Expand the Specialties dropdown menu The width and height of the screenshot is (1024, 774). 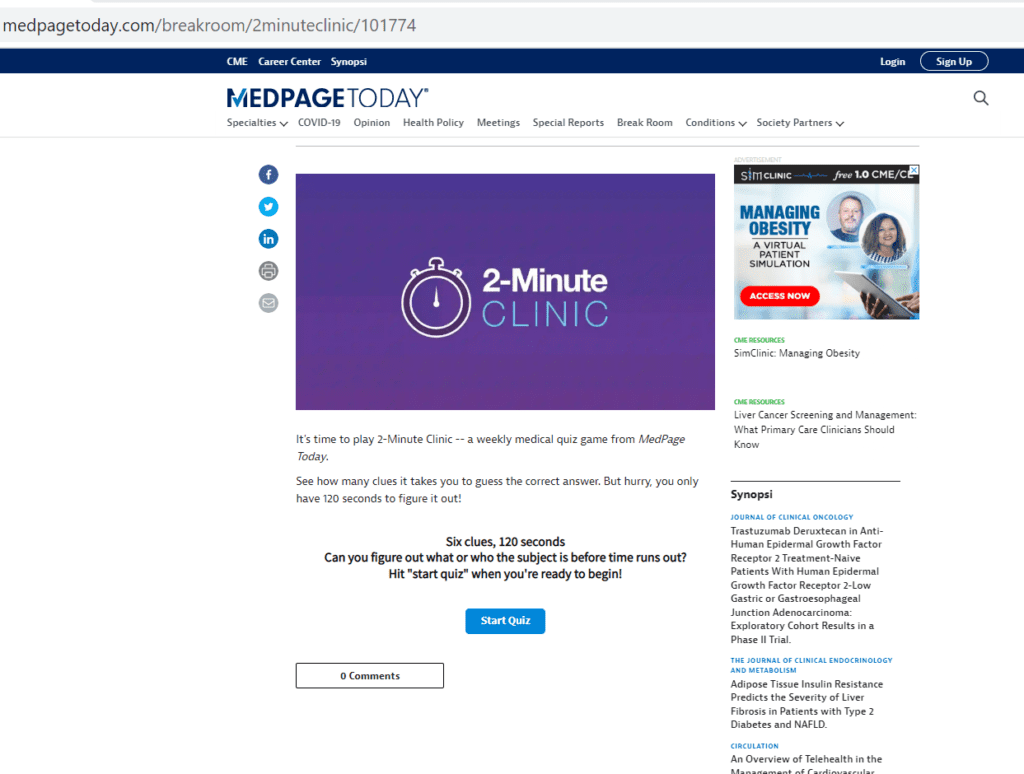point(257,123)
